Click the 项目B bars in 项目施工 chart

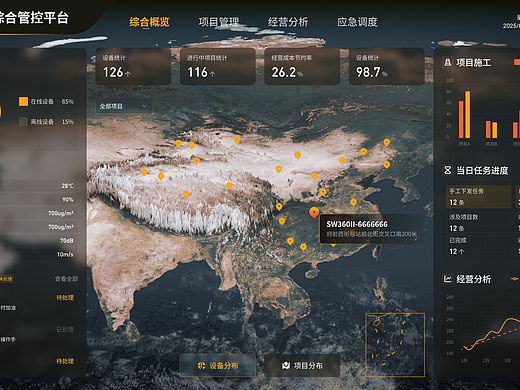pos(491,129)
